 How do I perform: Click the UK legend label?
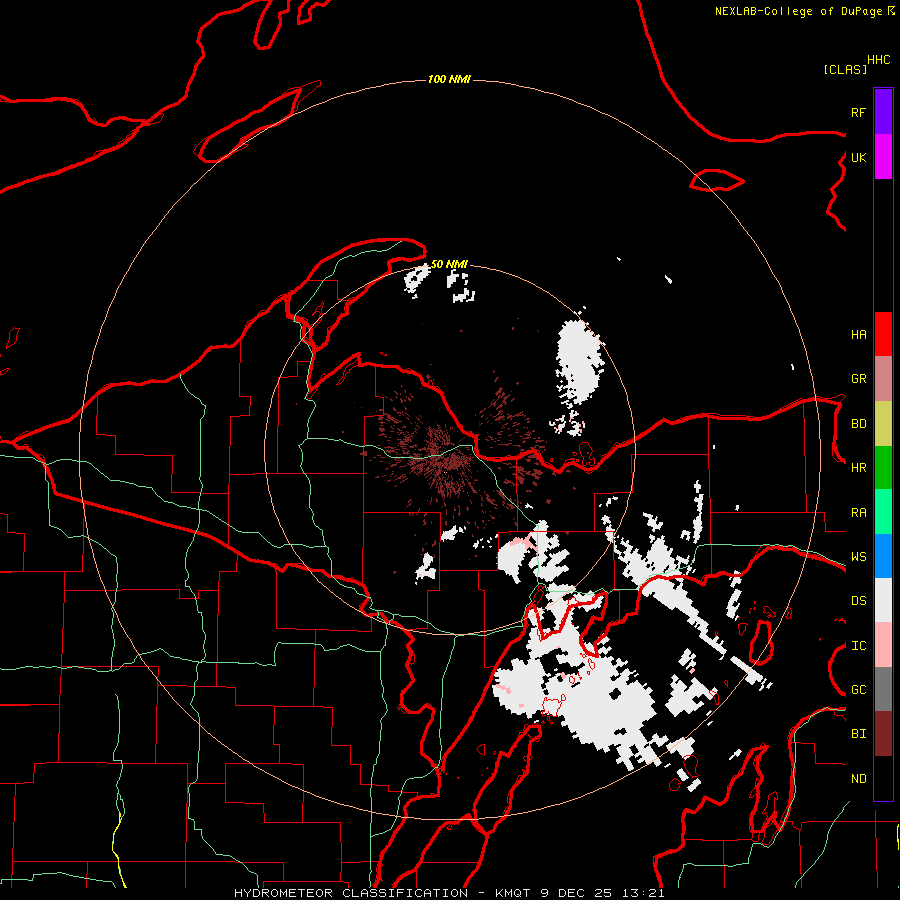(859, 157)
